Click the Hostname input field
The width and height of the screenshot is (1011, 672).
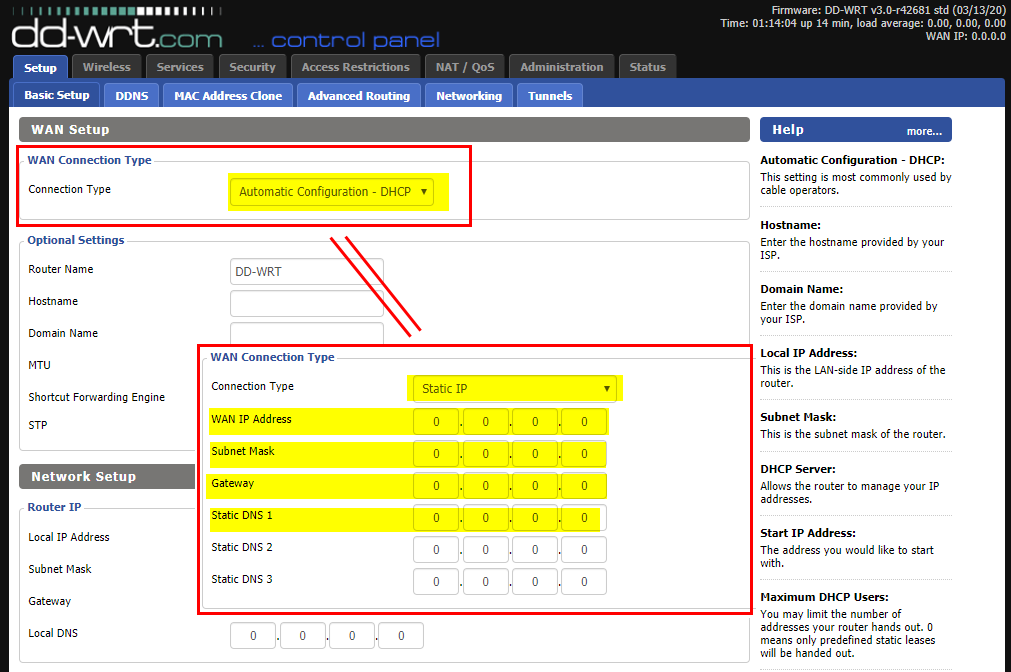(x=307, y=303)
